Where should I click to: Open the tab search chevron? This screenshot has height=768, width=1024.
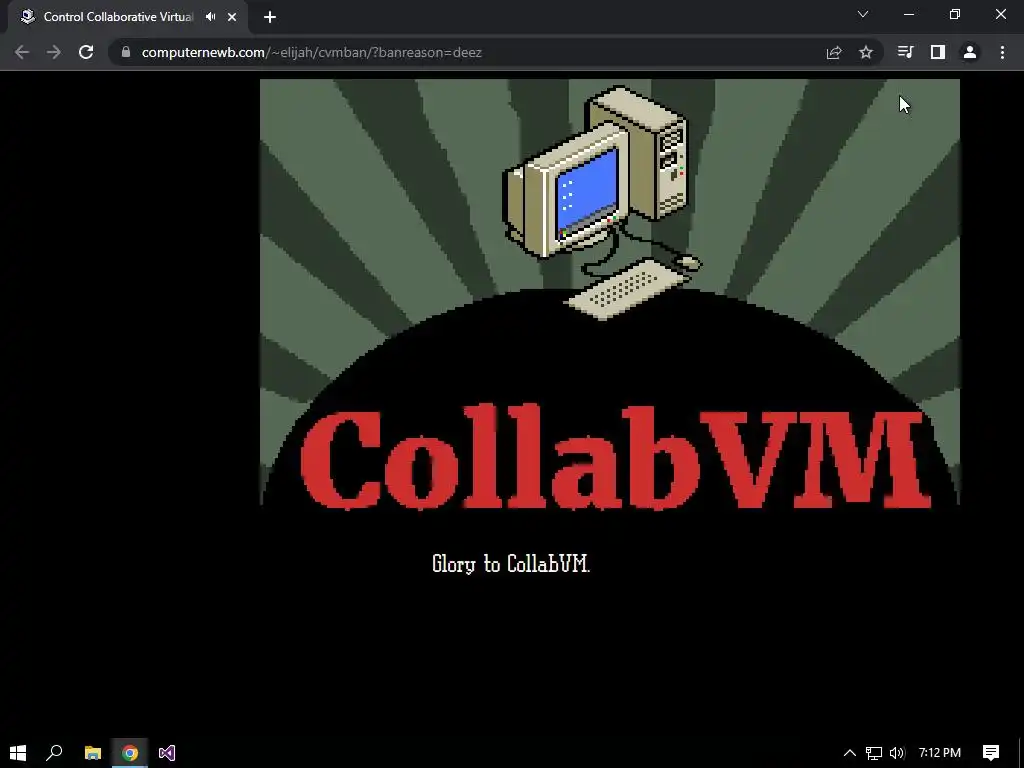tap(863, 14)
